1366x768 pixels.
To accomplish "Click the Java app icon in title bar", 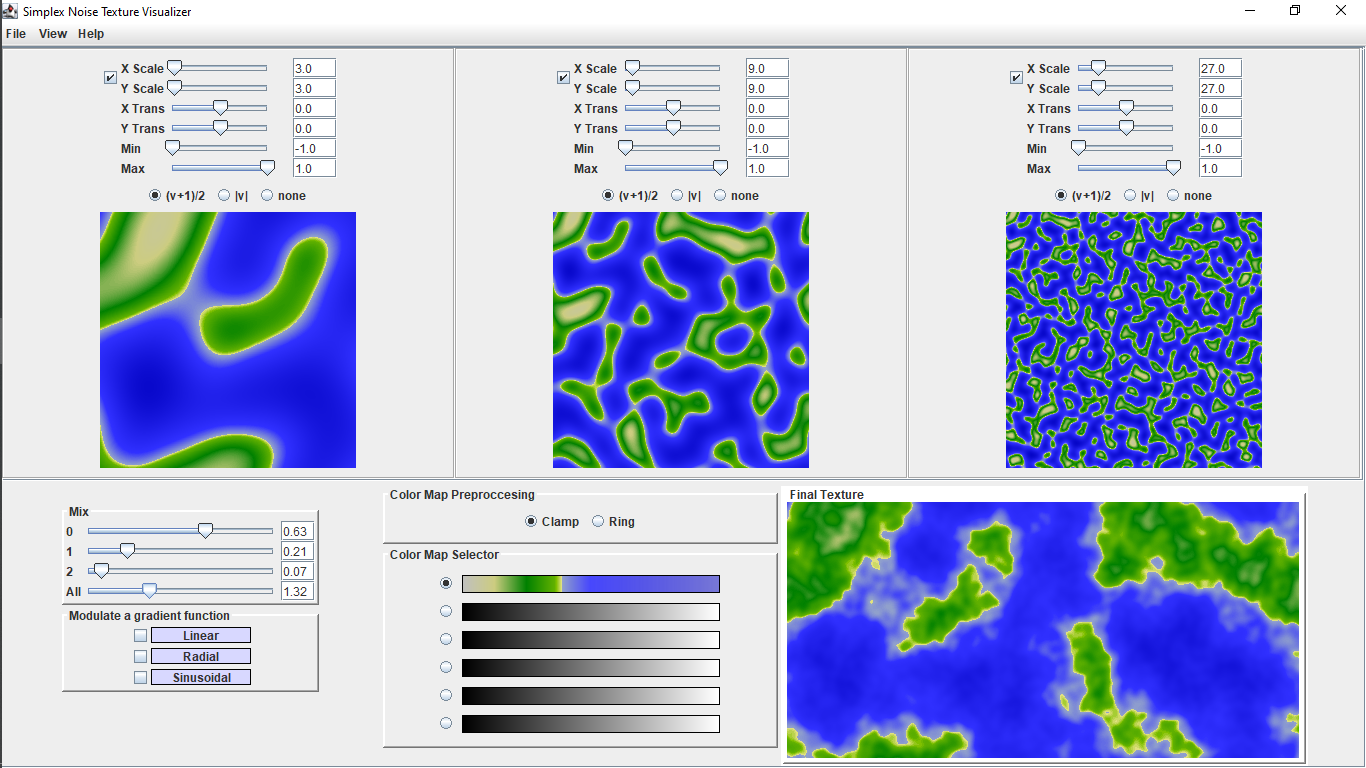I will coord(10,11).
